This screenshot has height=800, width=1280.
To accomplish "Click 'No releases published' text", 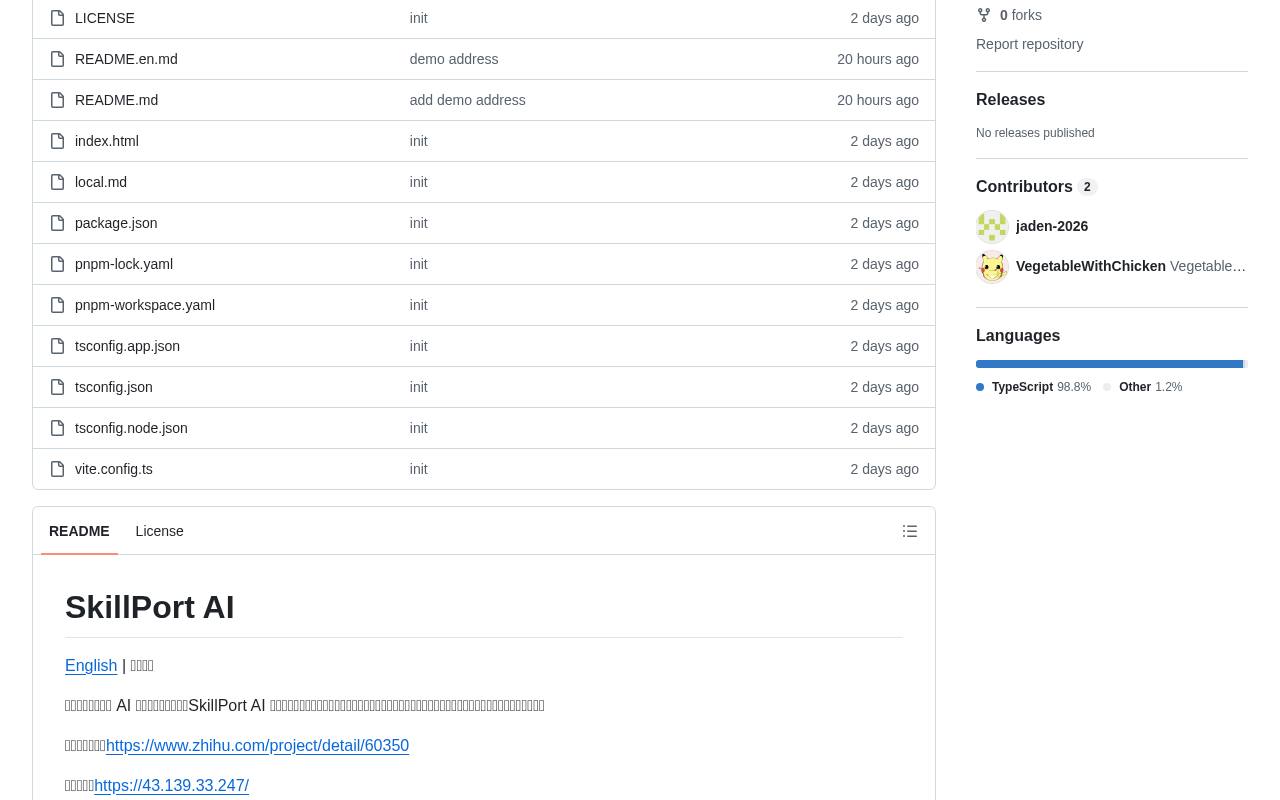I will click(1035, 133).
